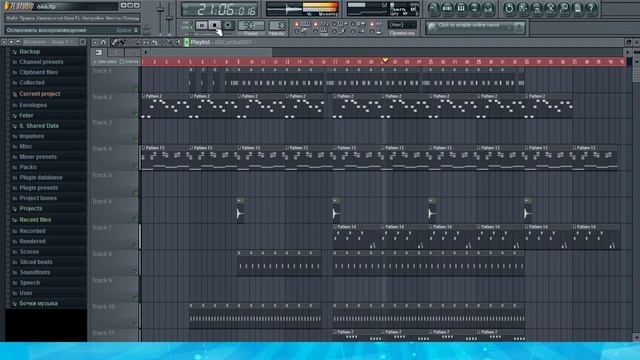Open the Файл menu
Screen dimensions: 640x360
[12, 18]
